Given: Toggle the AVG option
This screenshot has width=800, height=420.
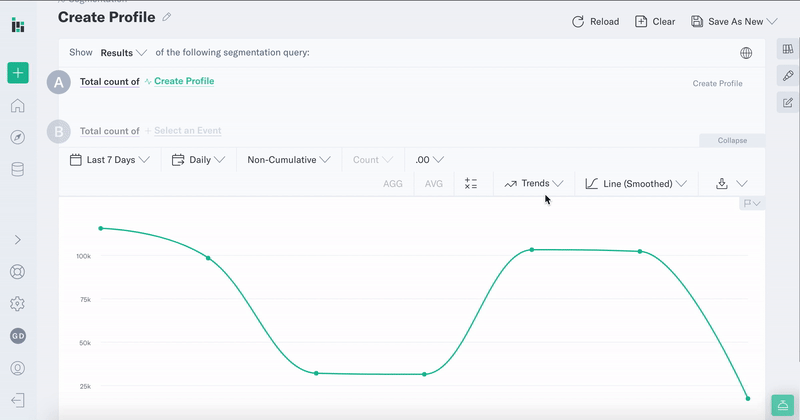Looking at the screenshot, I should tap(434, 184).
